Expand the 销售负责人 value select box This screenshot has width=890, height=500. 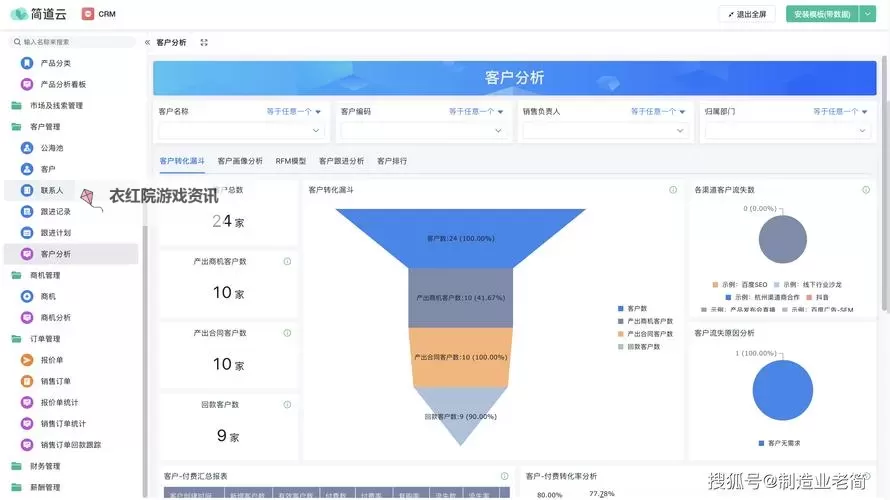[x=604, y=131]
